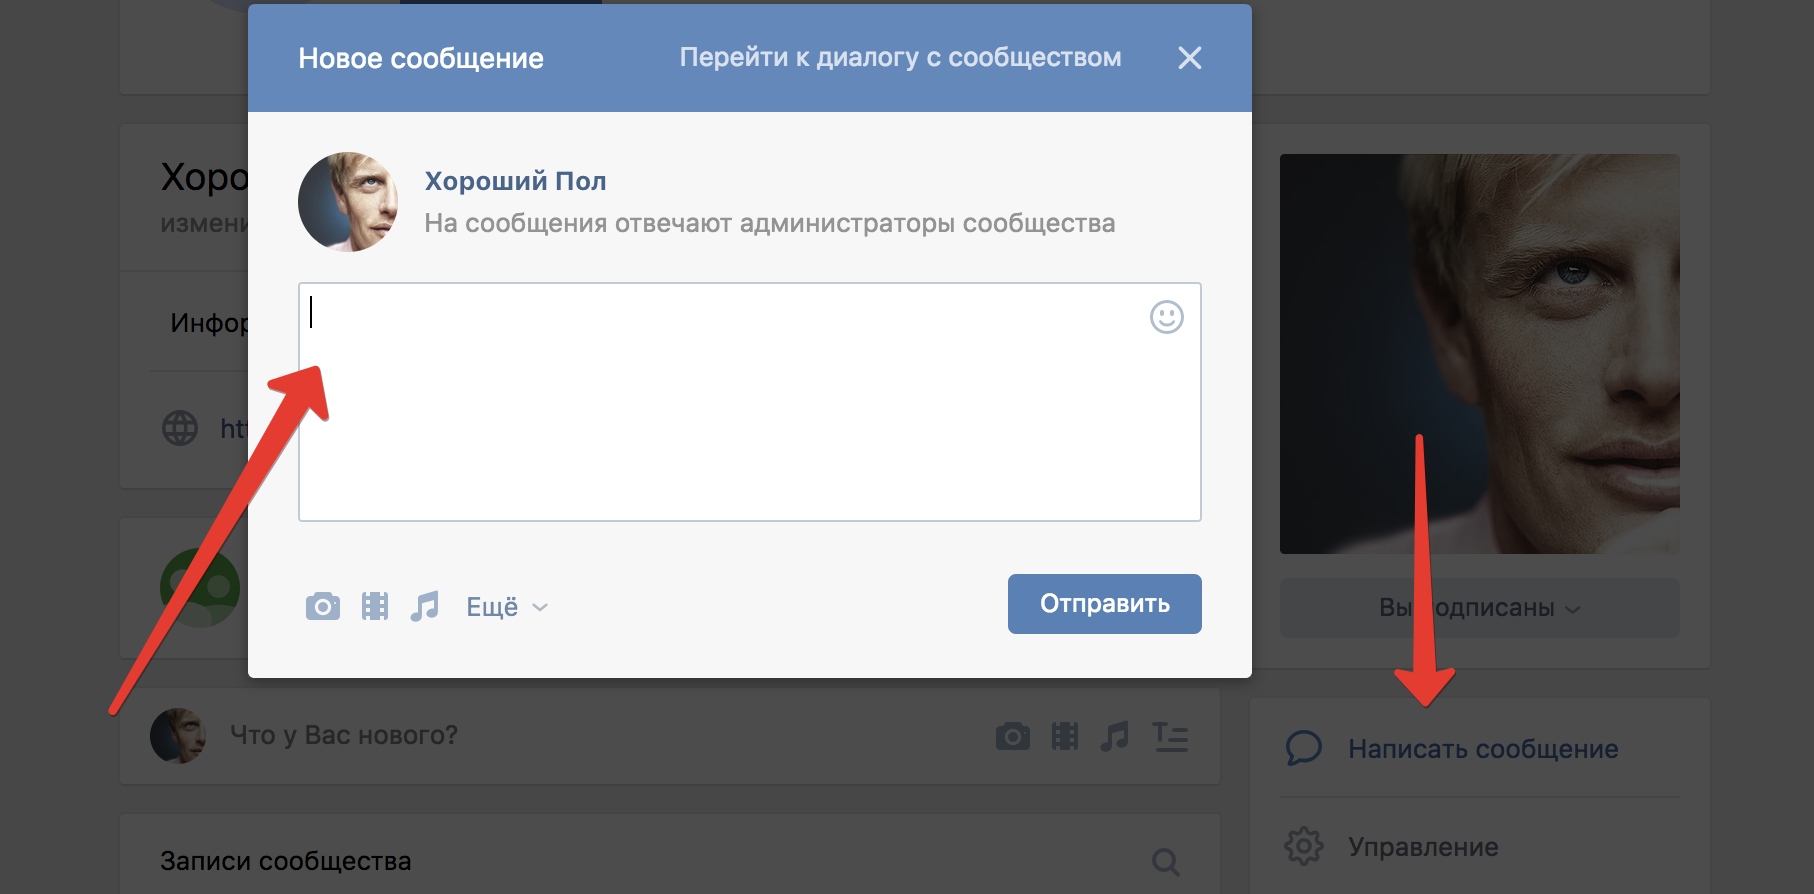Click the community avatar in dialog
Image resolution: width=1814 pixels, height=894 pixels.
click(x=348, y=202)
